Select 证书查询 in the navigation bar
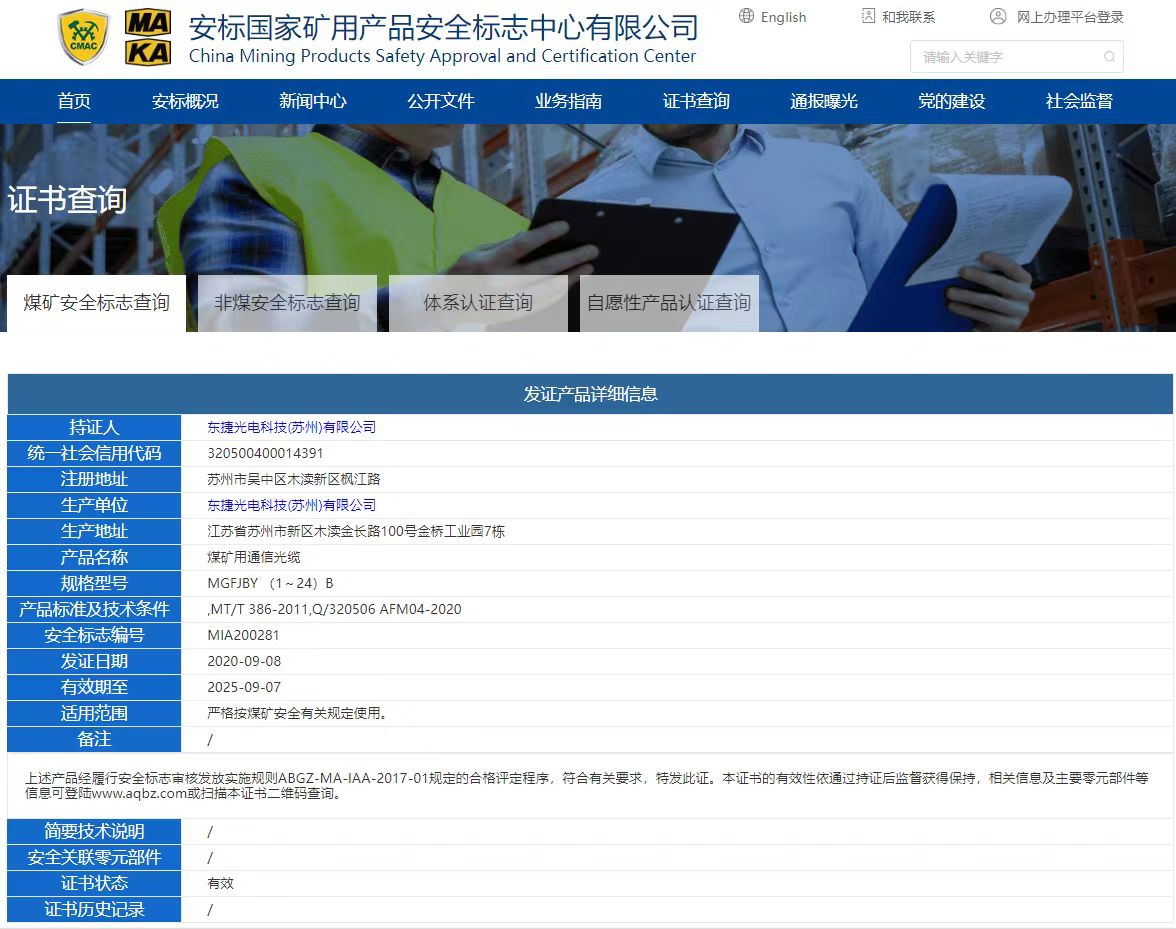The height and width of the screenshot is (929, 1176). click(x=696, y=101)
